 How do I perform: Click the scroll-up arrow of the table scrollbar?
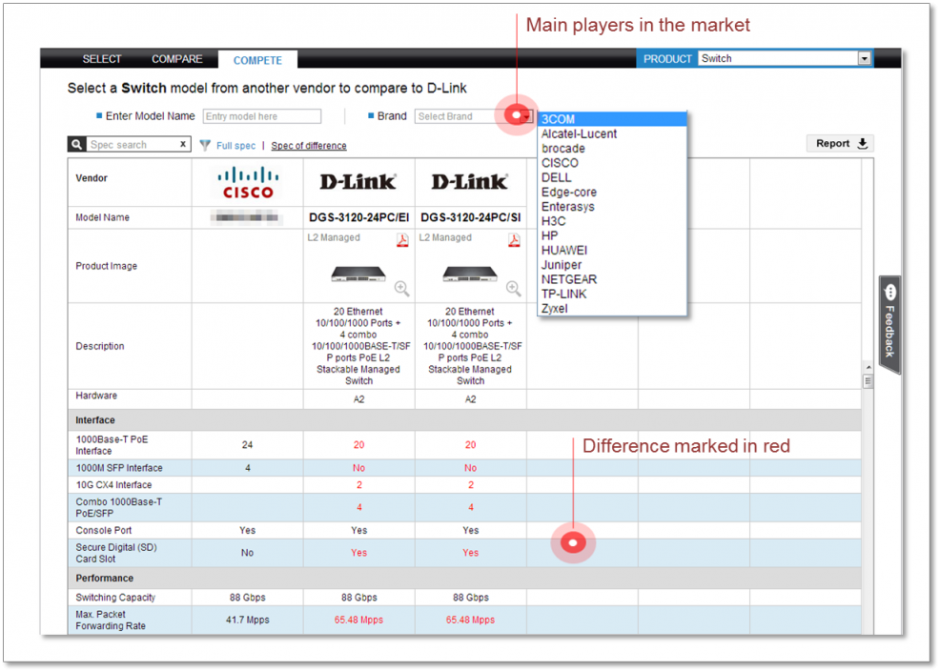click(x=867, y=367)
